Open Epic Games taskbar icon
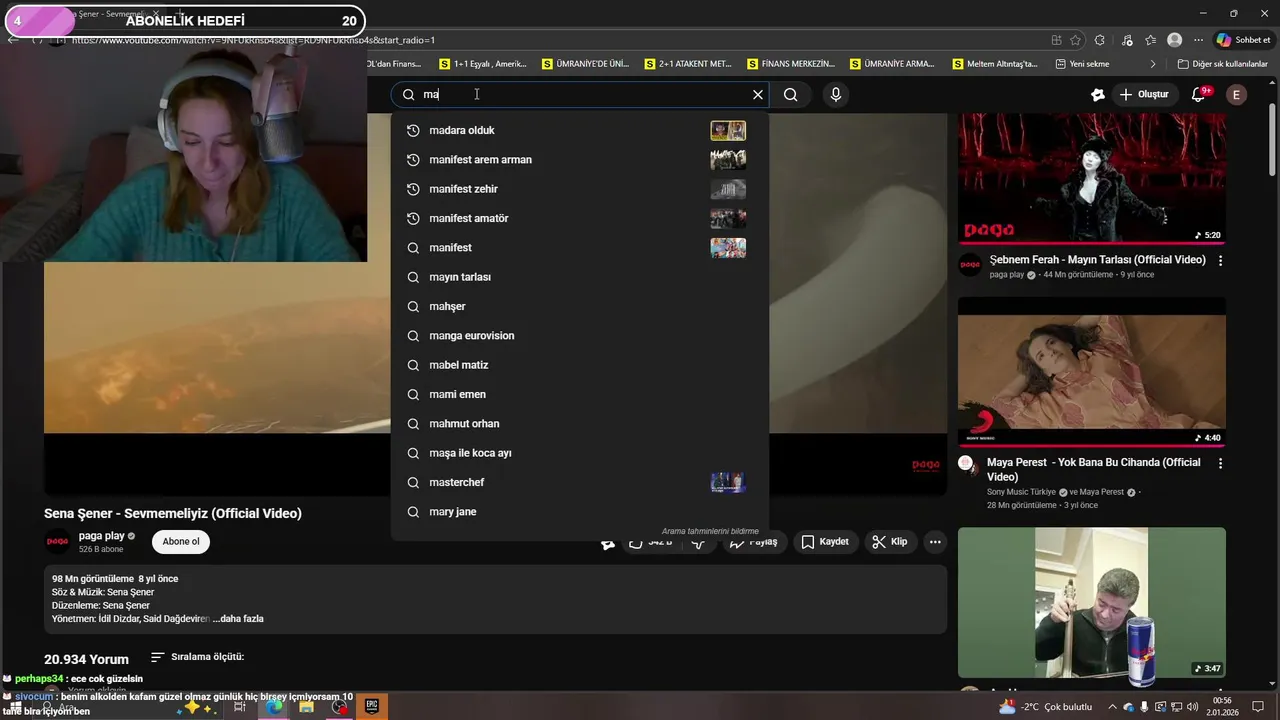 [x=371, y=706]
